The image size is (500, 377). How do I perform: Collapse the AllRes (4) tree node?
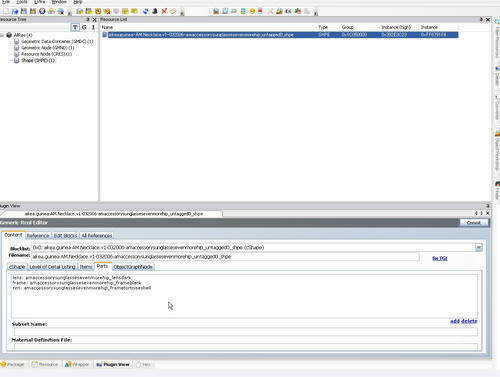tap(2, 35)
